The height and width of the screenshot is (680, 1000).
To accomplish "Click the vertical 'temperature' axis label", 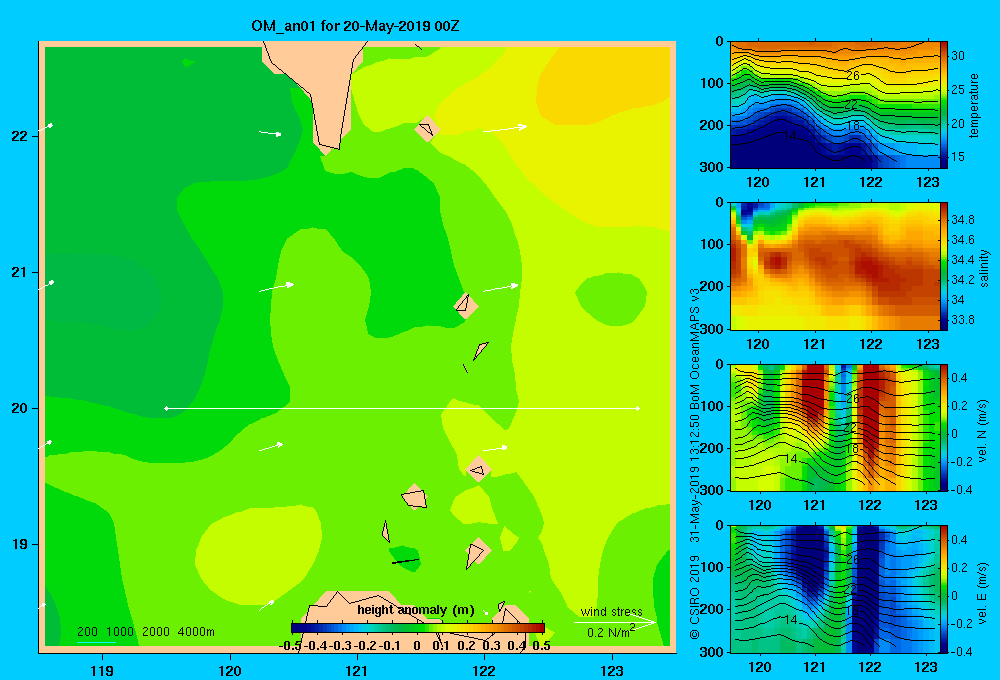I will [974, 105].
